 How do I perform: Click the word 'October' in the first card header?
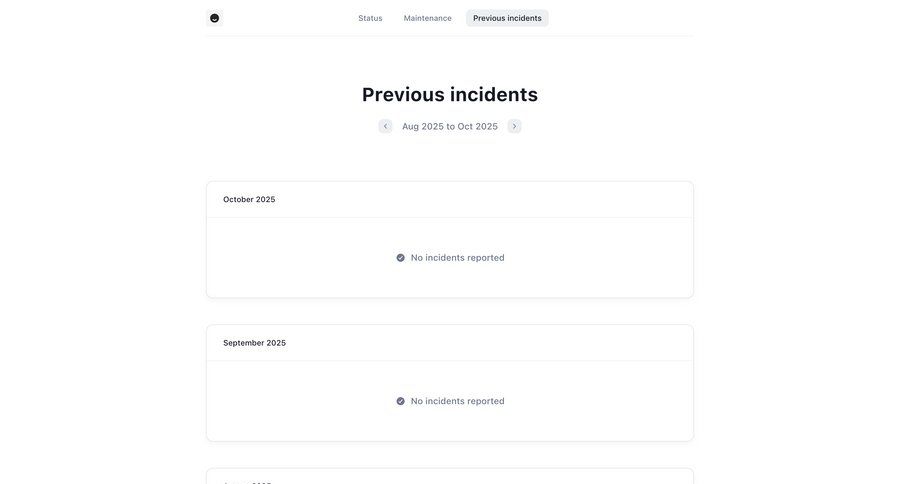(238, 199)
